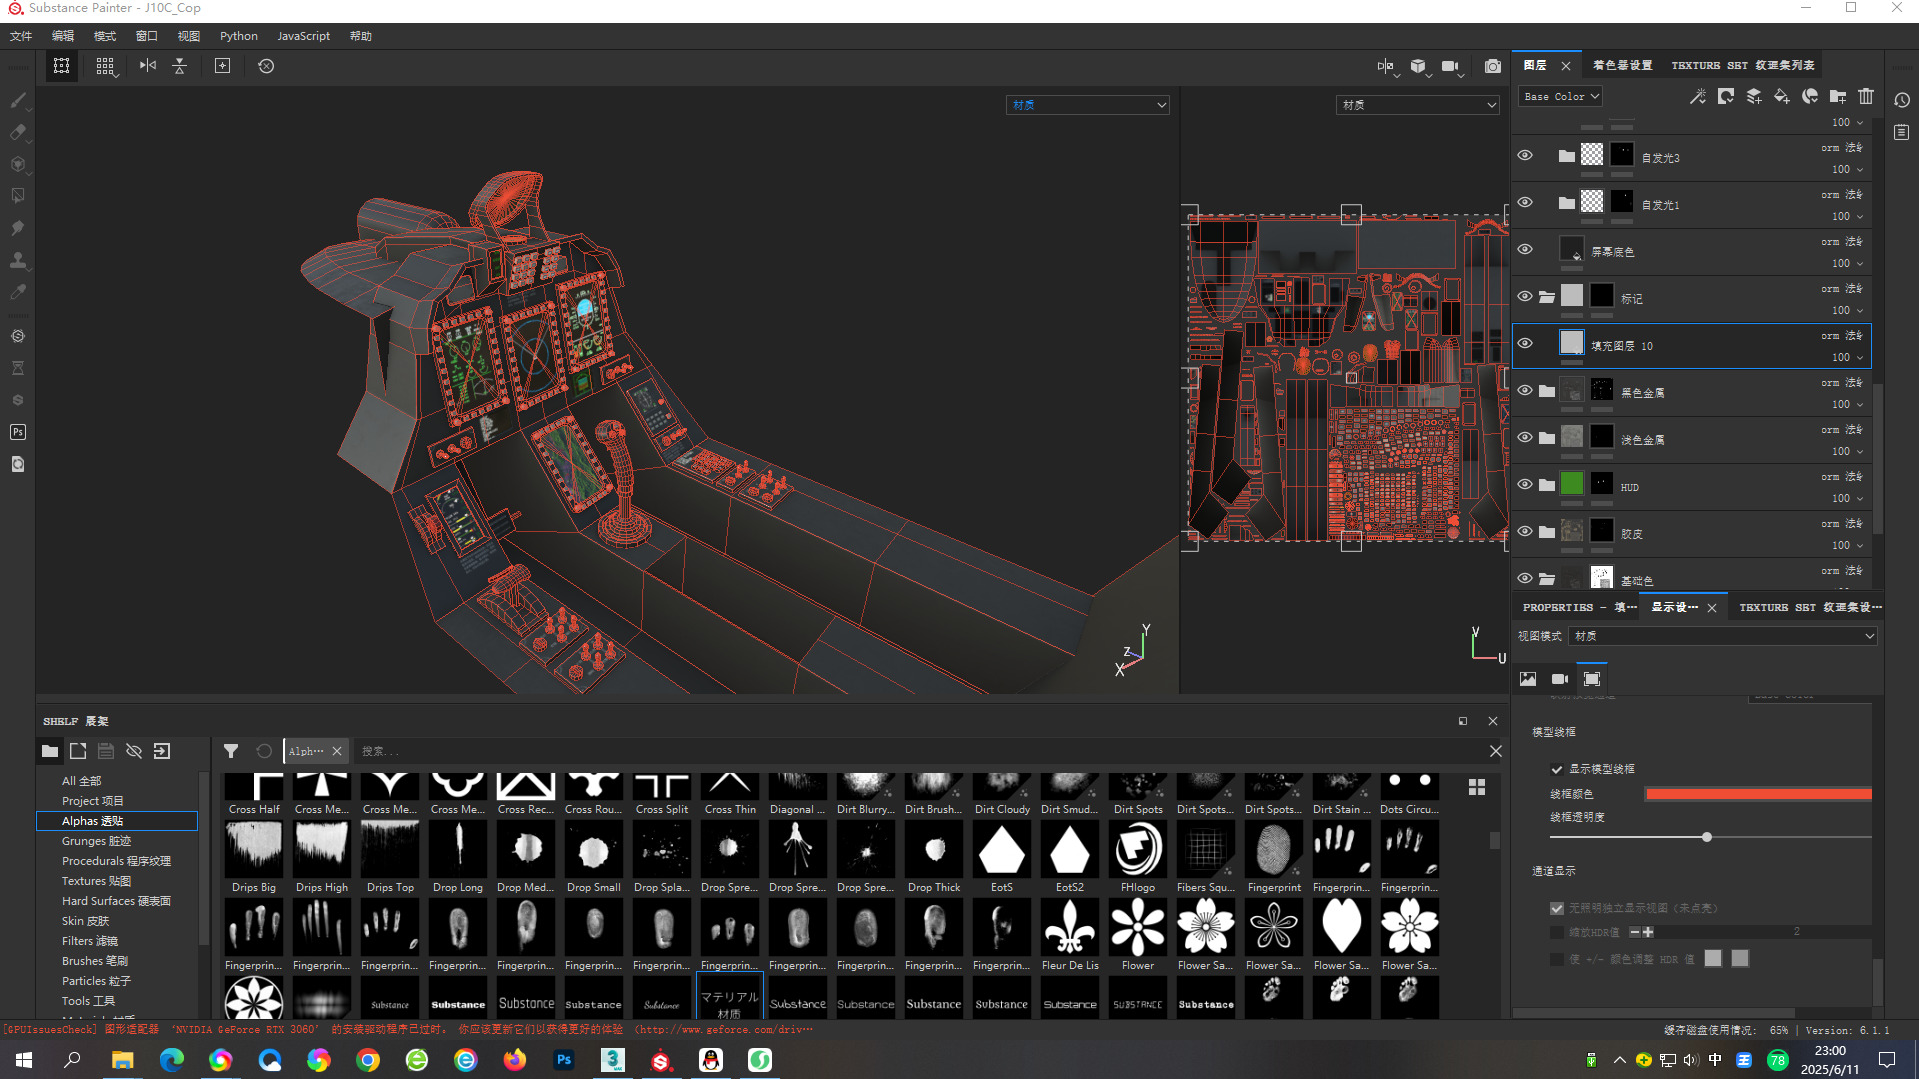The width and height of the screenshot is (1919, 1079).
Task: Create a new folder in layer stack
Action: [1838, 96]
